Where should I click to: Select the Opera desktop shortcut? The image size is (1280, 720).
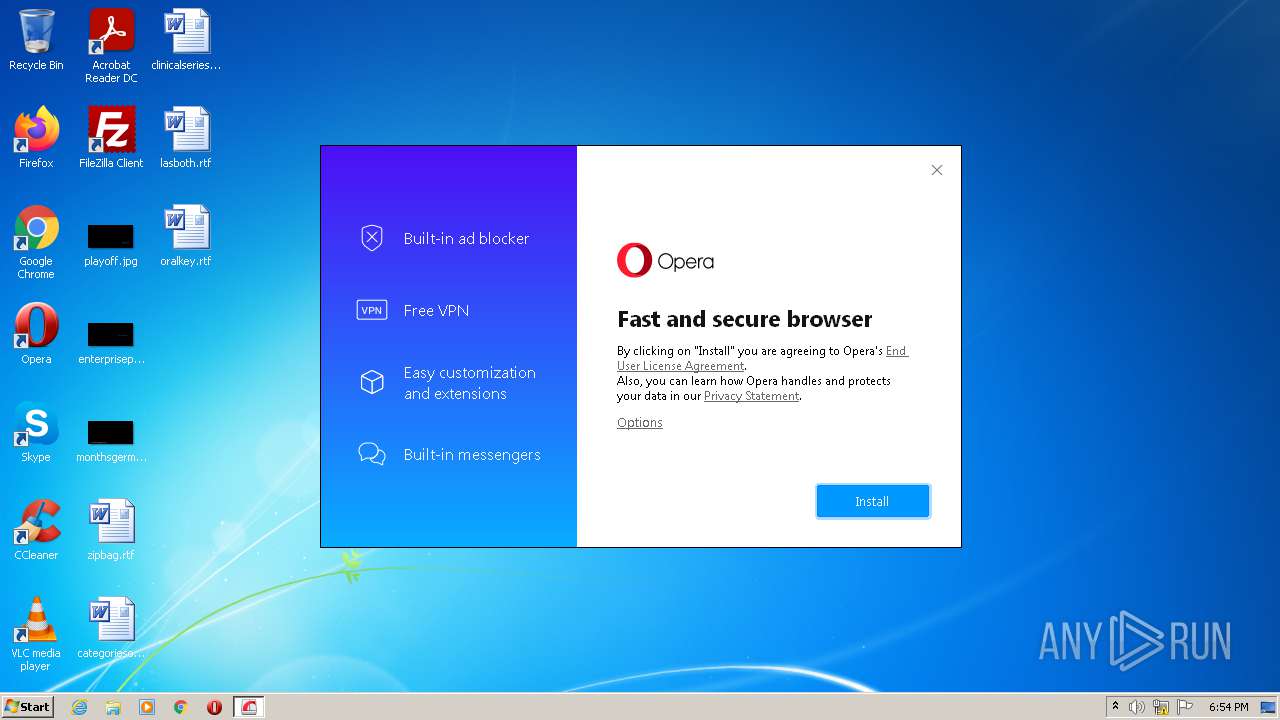[36, 334]
